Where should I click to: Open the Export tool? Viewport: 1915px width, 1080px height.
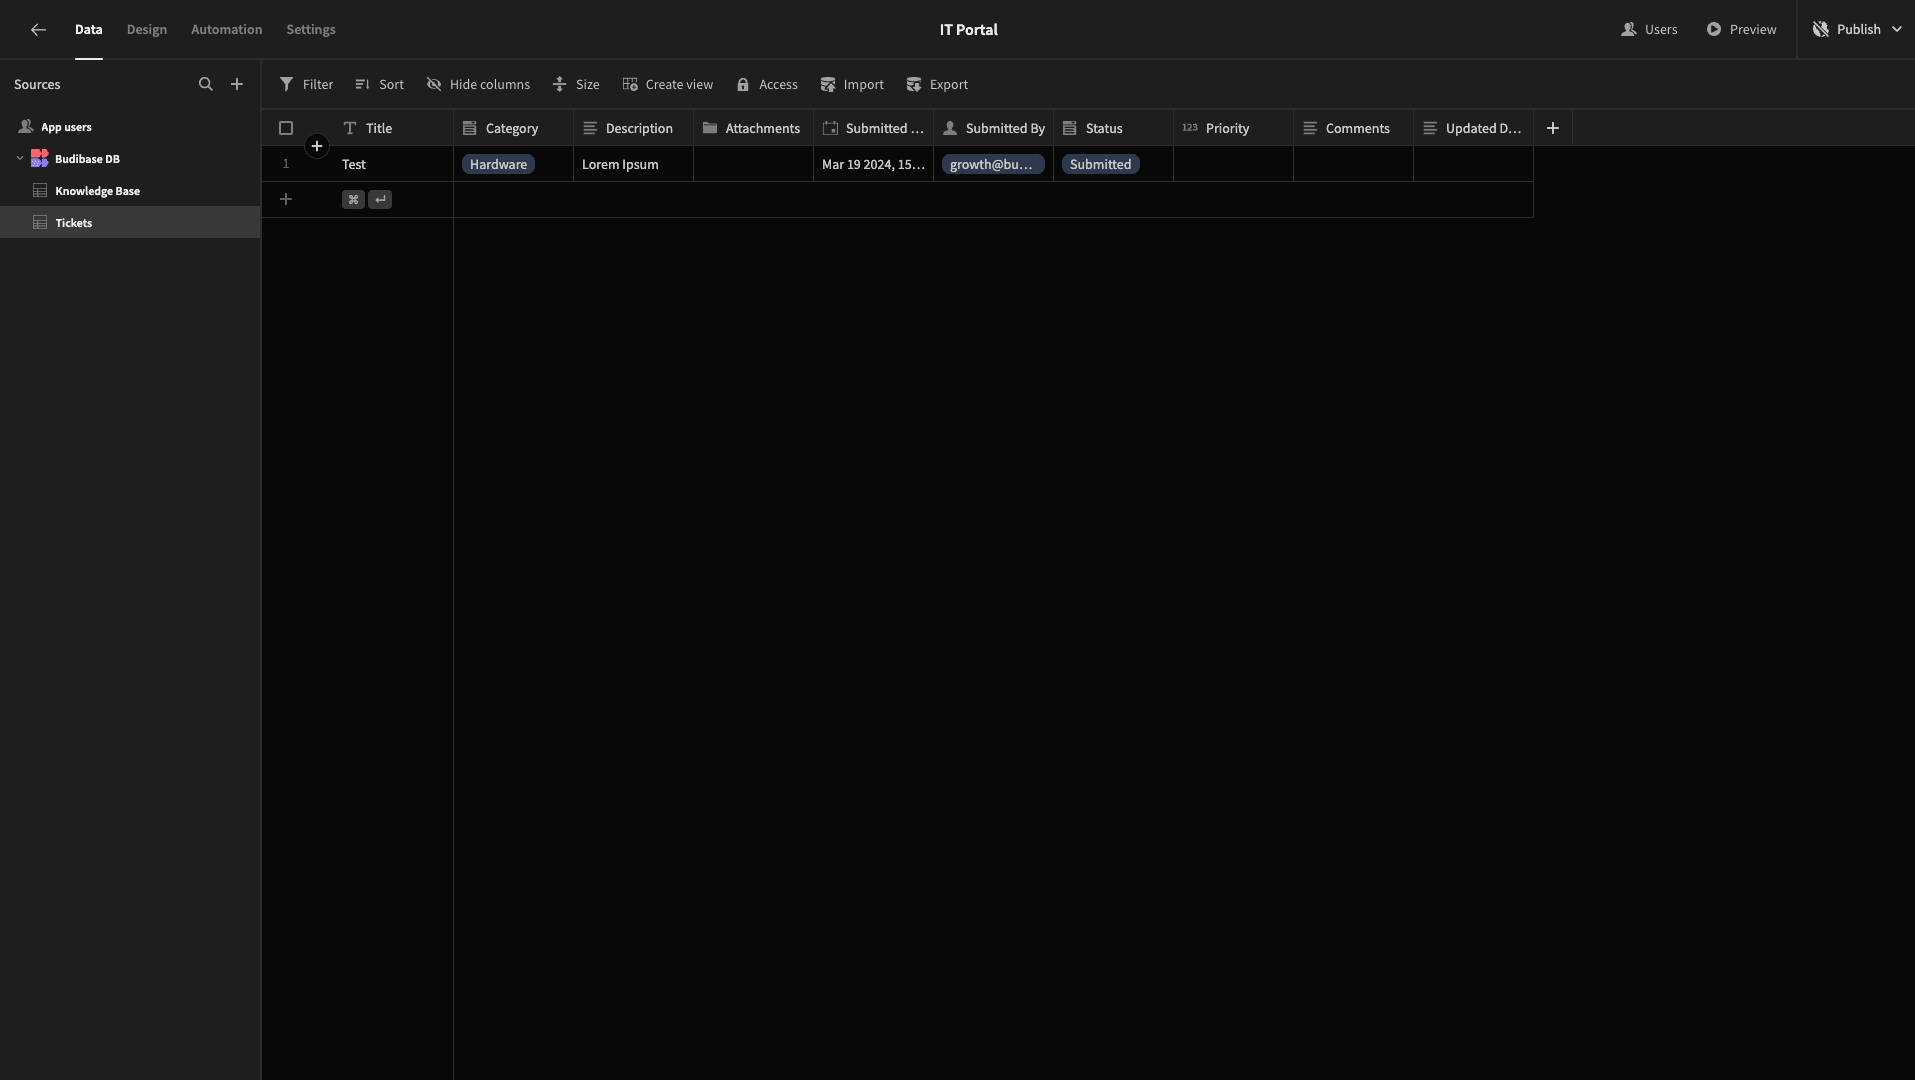pos(937,84)
